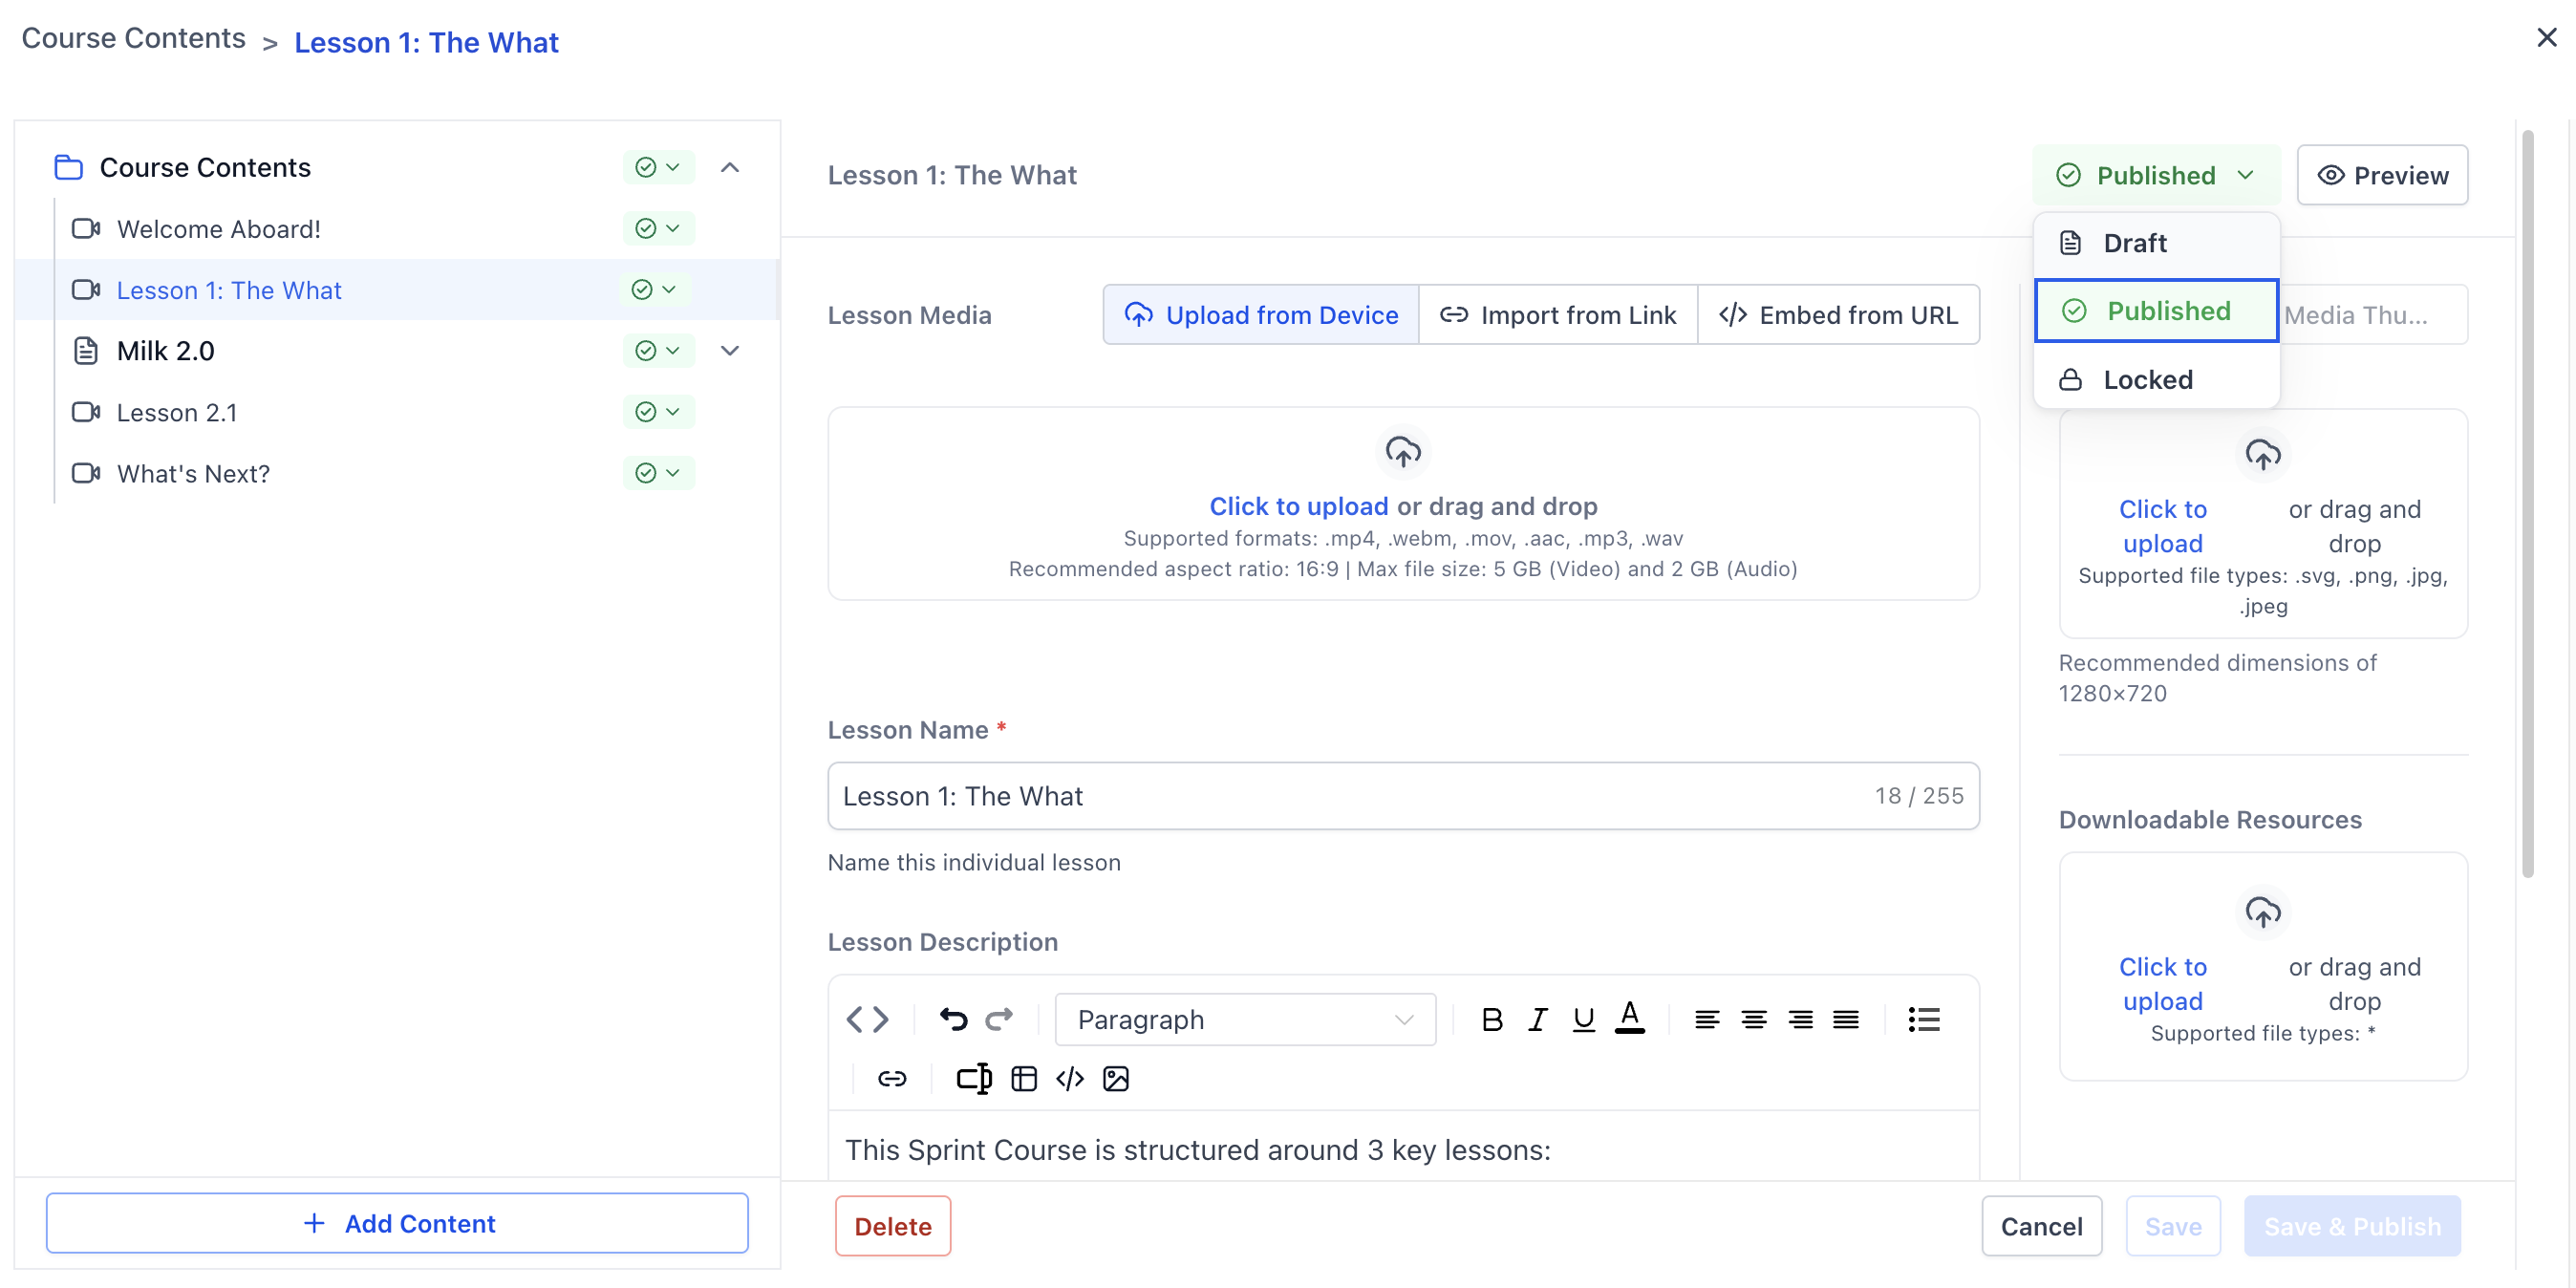Open source code view icon
The width and height of the screenshot is (2576, 1288).
coord(867,1019)
